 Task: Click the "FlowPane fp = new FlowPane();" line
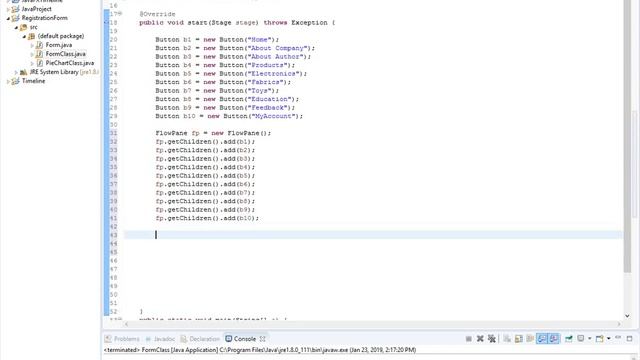pos(213,133)
